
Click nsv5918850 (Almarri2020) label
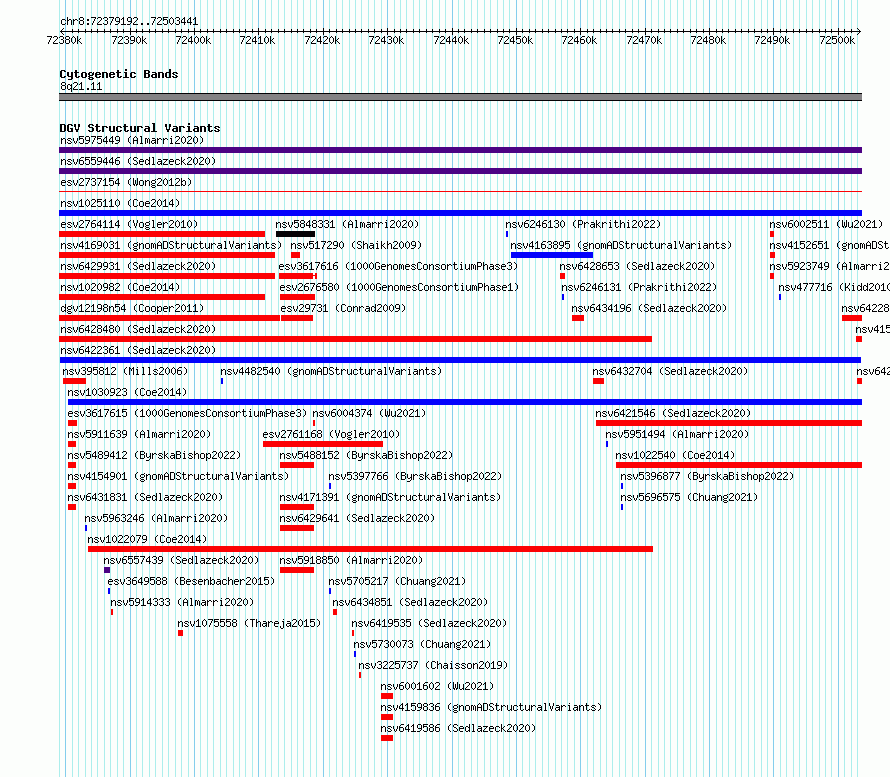351,560
